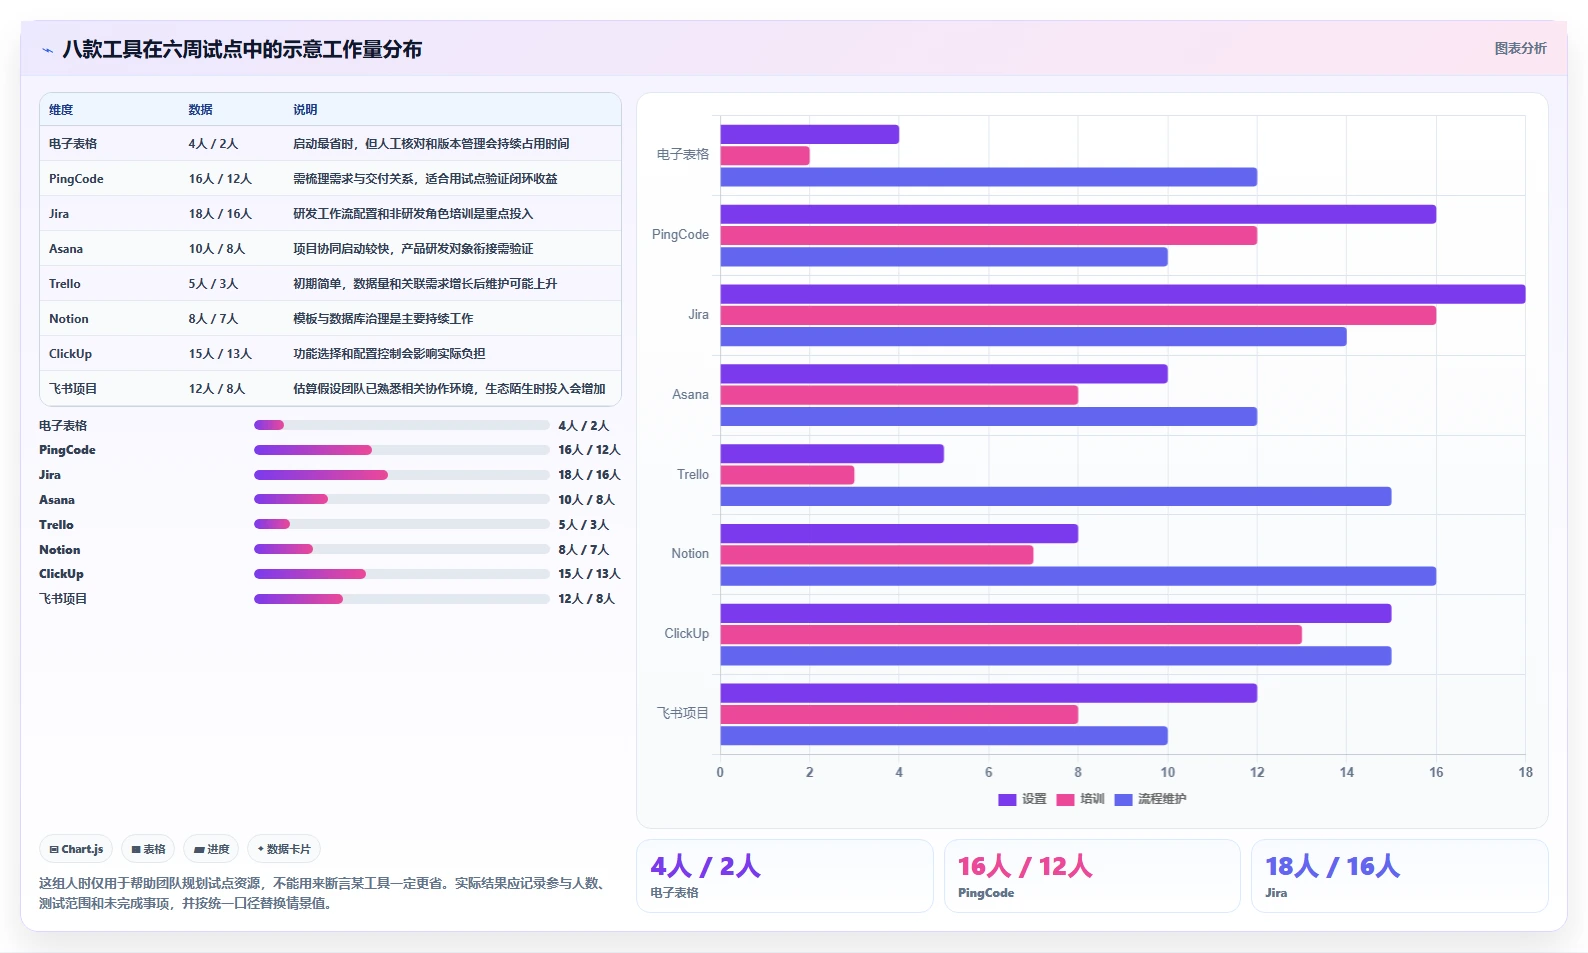Viewport: 1588px width, 953px height.
Task: Click the dashboard title 八款工具在六周试点中的示意工作量分布
Action: click(x=242, y=49)
